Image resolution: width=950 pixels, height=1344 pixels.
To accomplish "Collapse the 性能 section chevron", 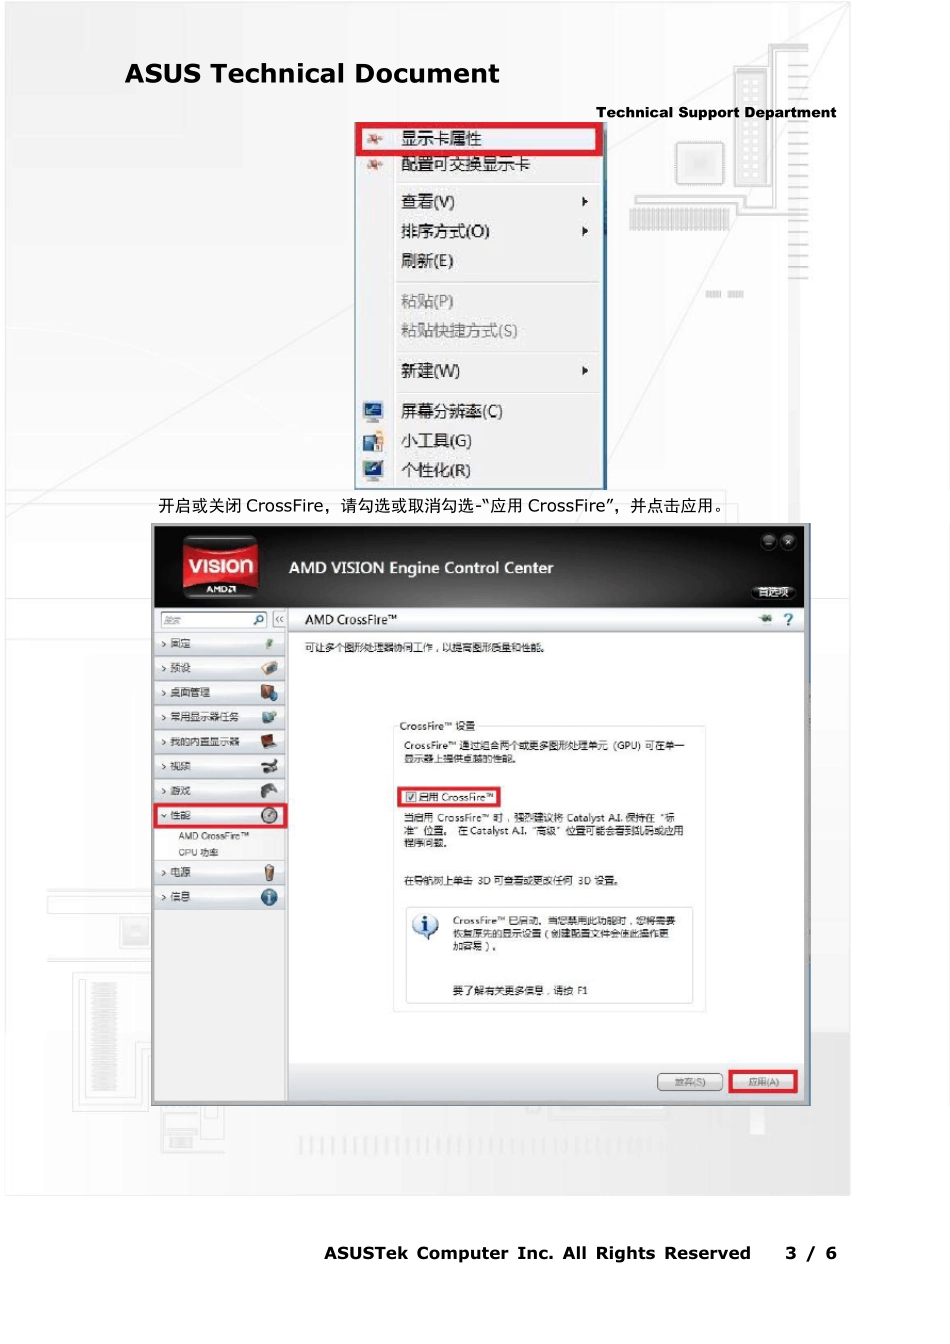I will 164,816.
